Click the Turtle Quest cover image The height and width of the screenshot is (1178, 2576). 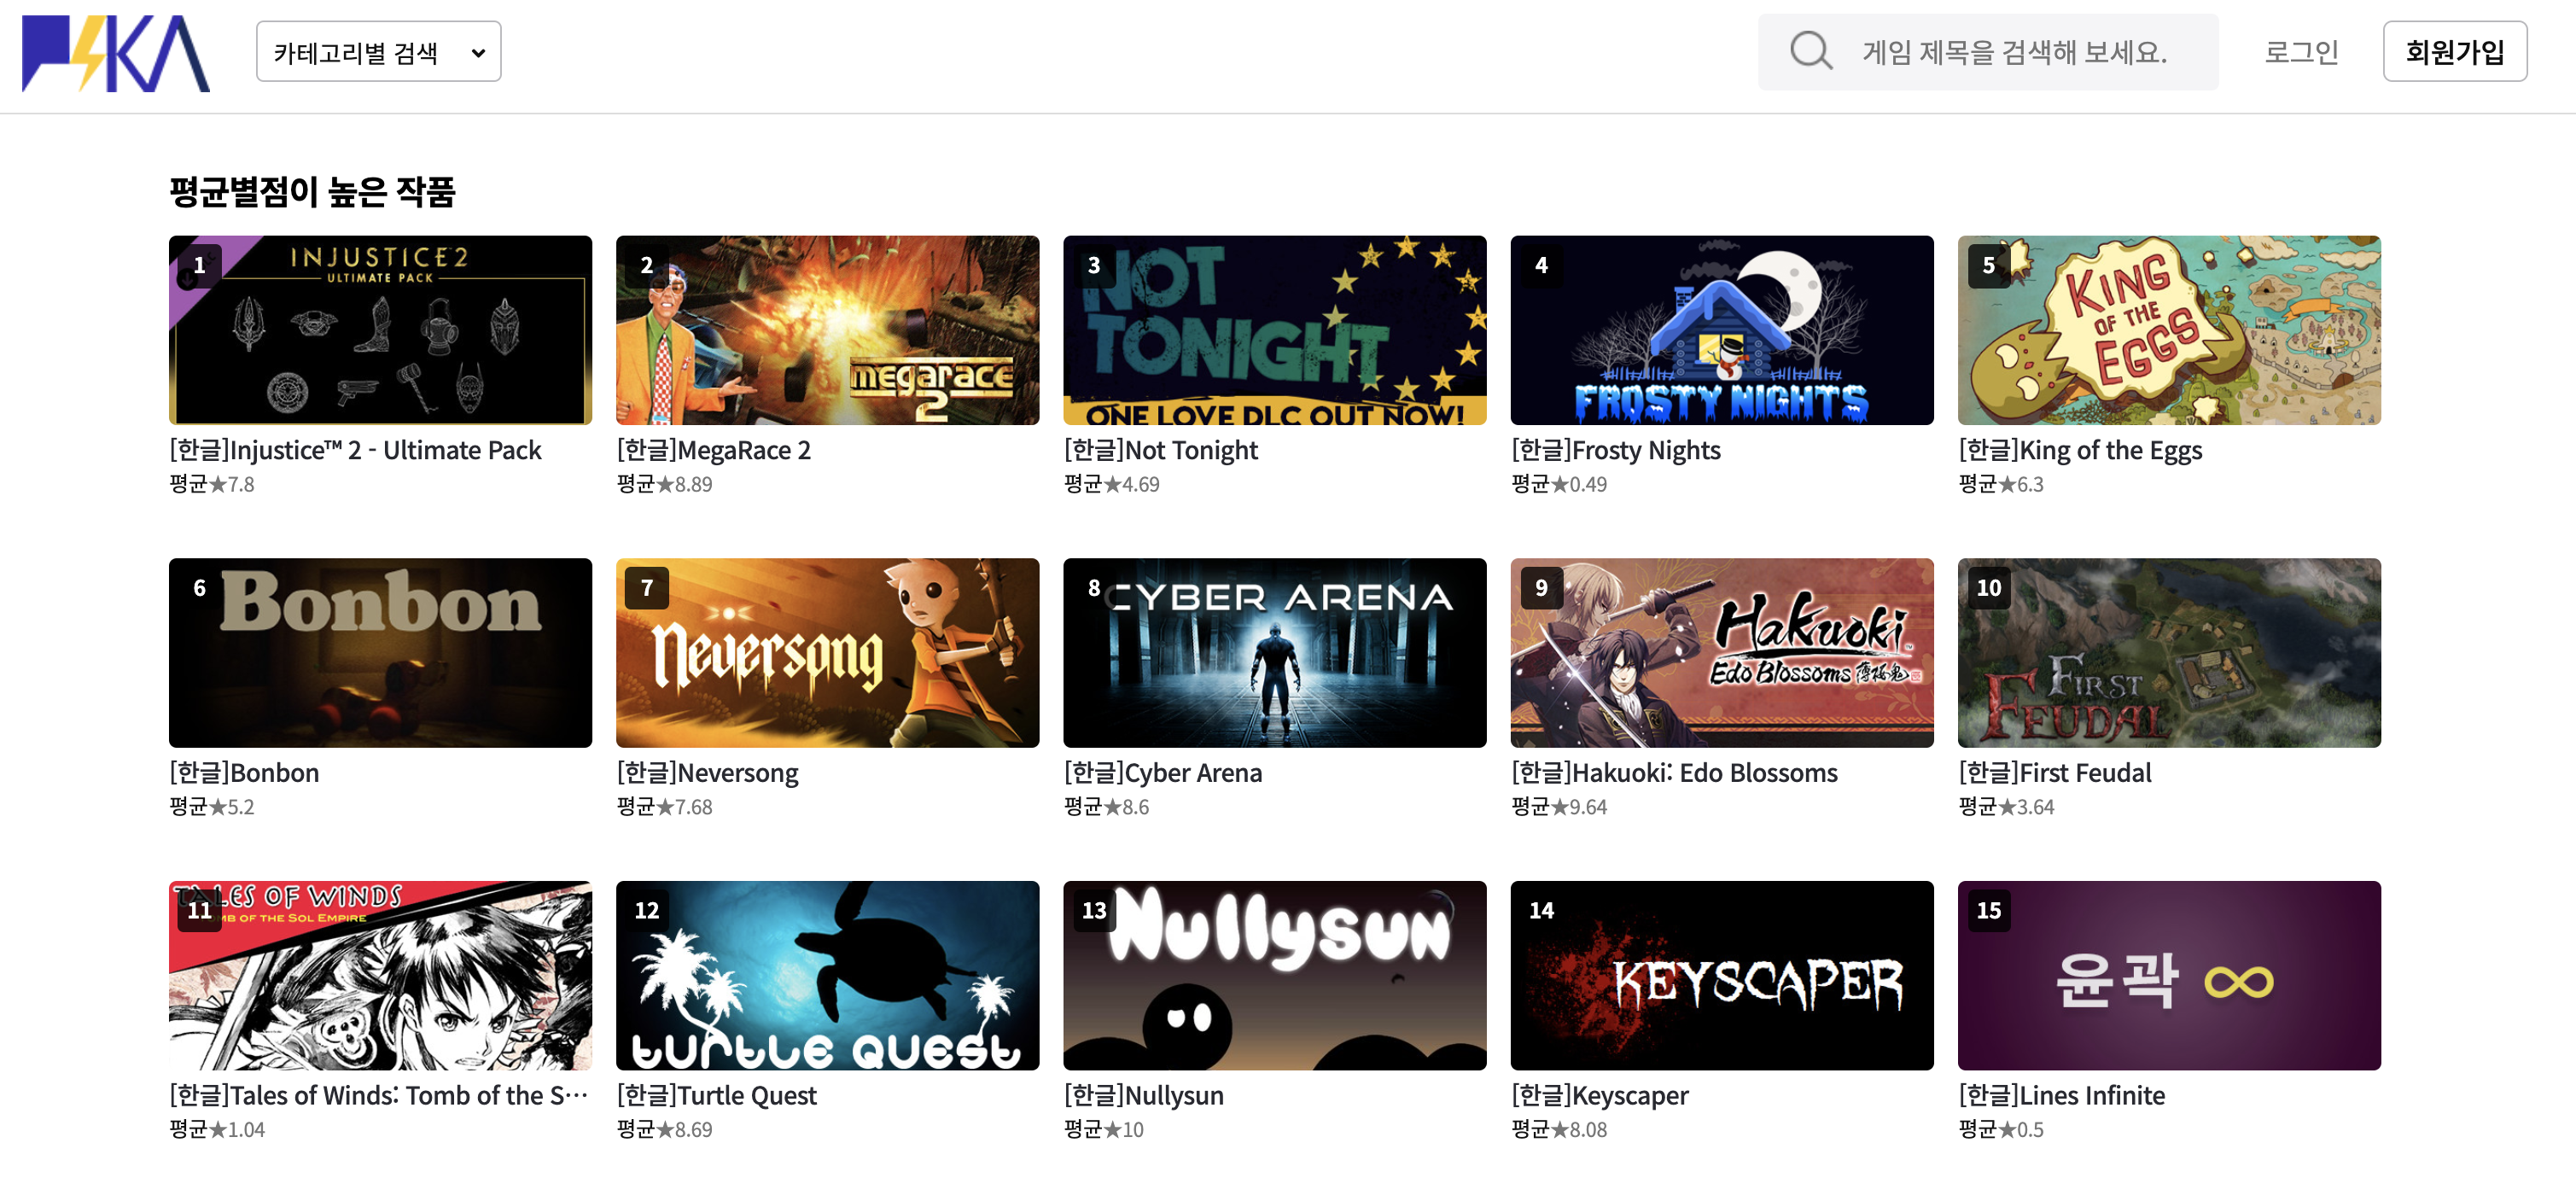tap(827, 975)
